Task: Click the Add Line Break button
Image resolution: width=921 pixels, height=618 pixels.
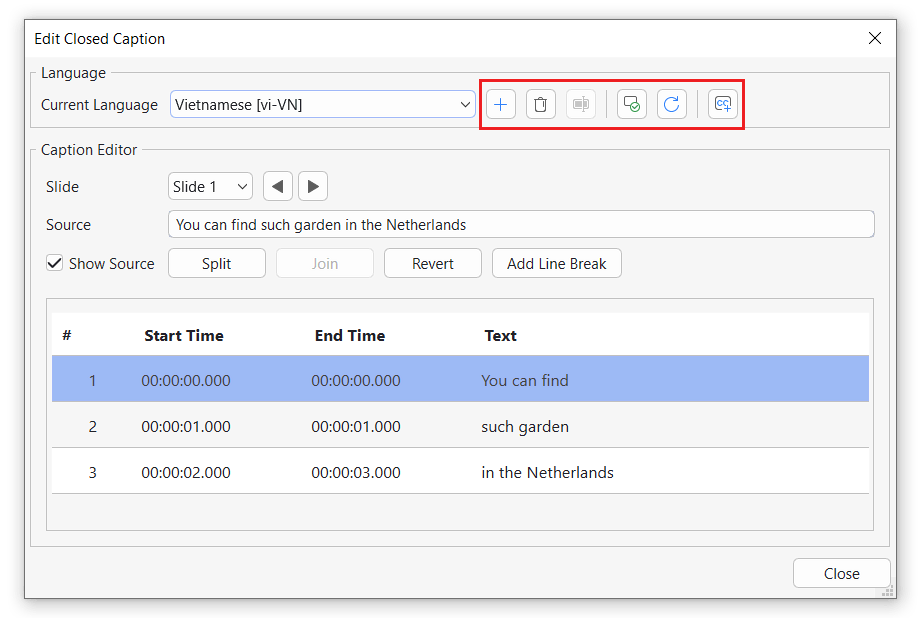Action: pyautogui.click(x=556, y=263)
